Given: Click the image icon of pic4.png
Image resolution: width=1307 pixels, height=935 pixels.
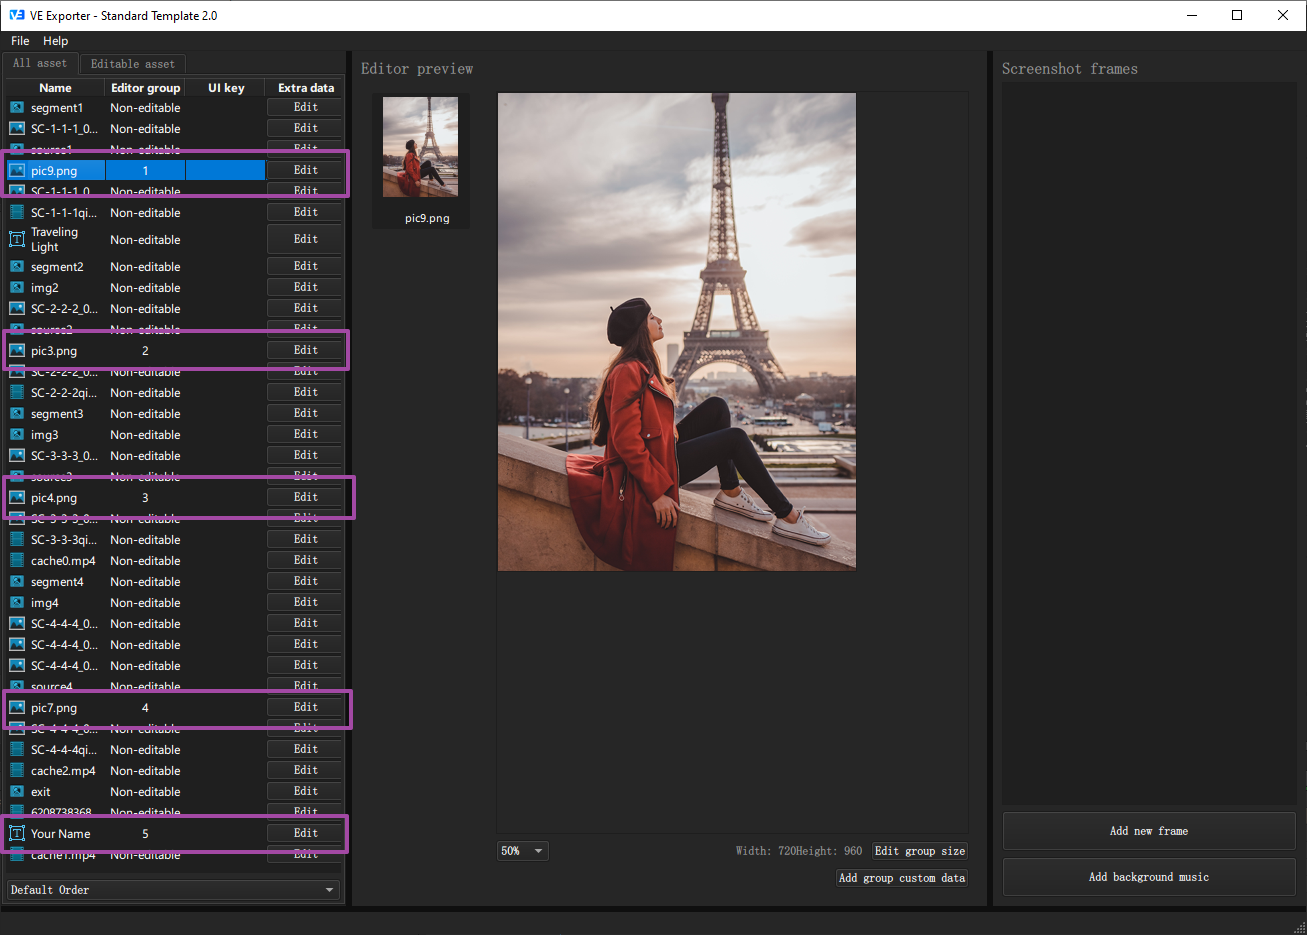Looking at the screenshot, I should 17,498.
